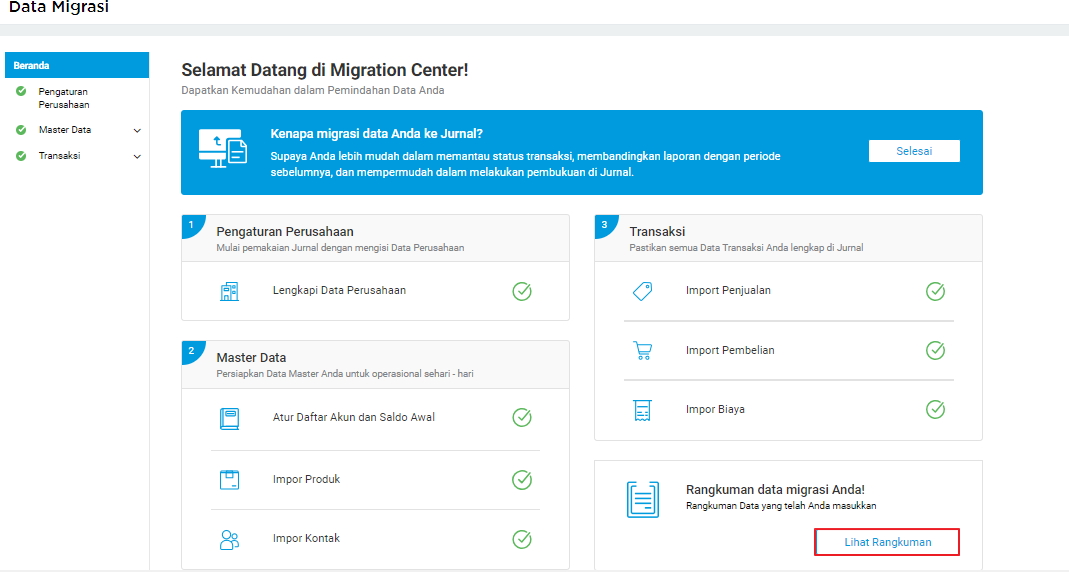Viewport: 1069px width, 572px height.
Task: Expand Transaksi chevron in sidebar
Action: click(x=137, y=156)
